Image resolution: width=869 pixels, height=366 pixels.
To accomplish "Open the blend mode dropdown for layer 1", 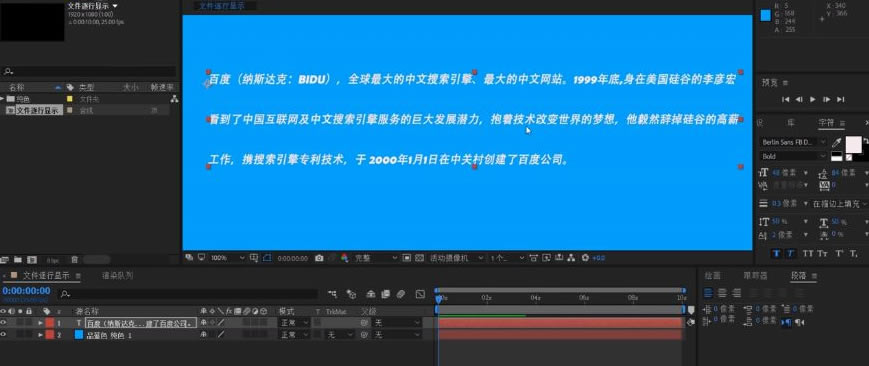I will [294, 322].
